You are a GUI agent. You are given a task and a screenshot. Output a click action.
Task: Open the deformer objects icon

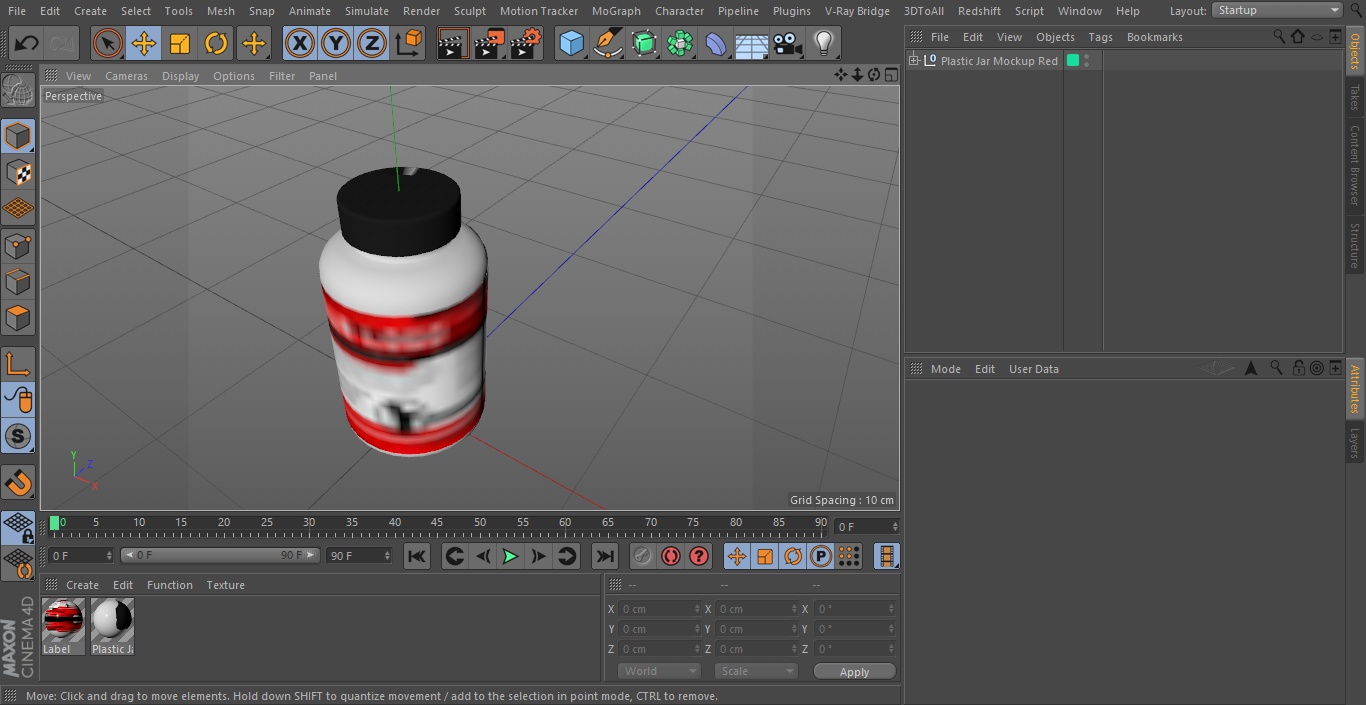click(x=716, y=44)
